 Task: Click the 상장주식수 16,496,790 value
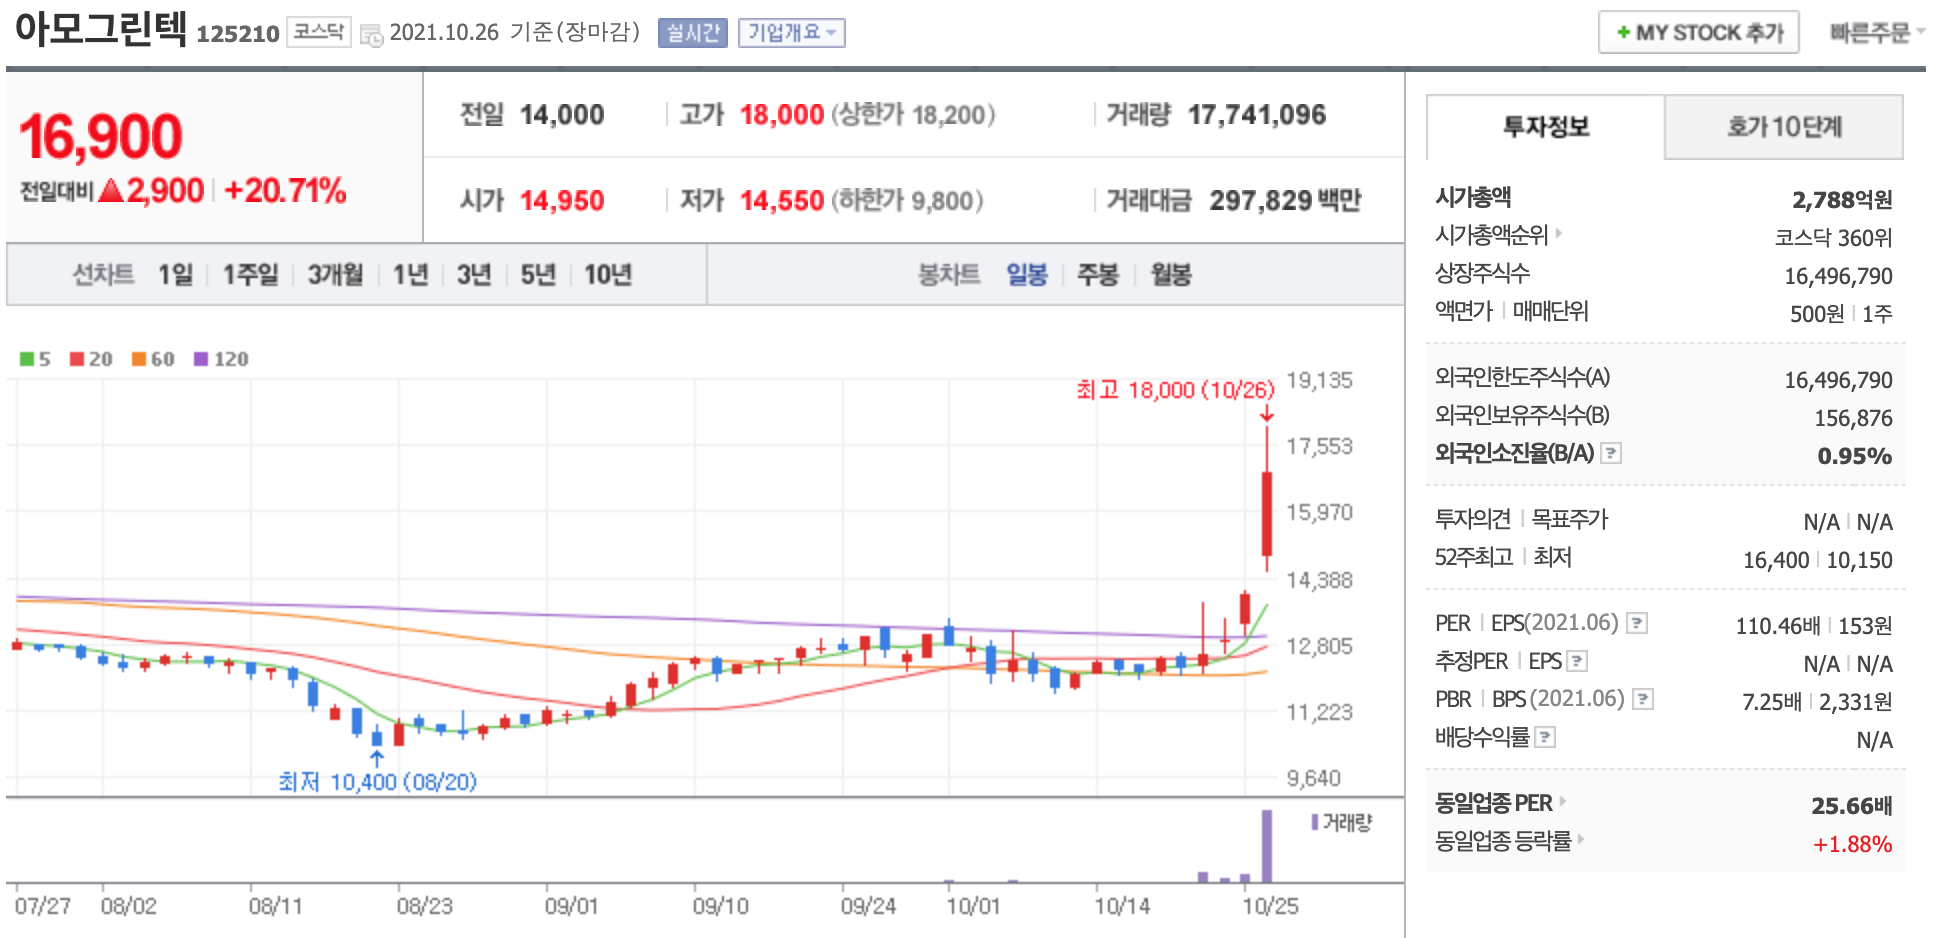coord(1838,276)
